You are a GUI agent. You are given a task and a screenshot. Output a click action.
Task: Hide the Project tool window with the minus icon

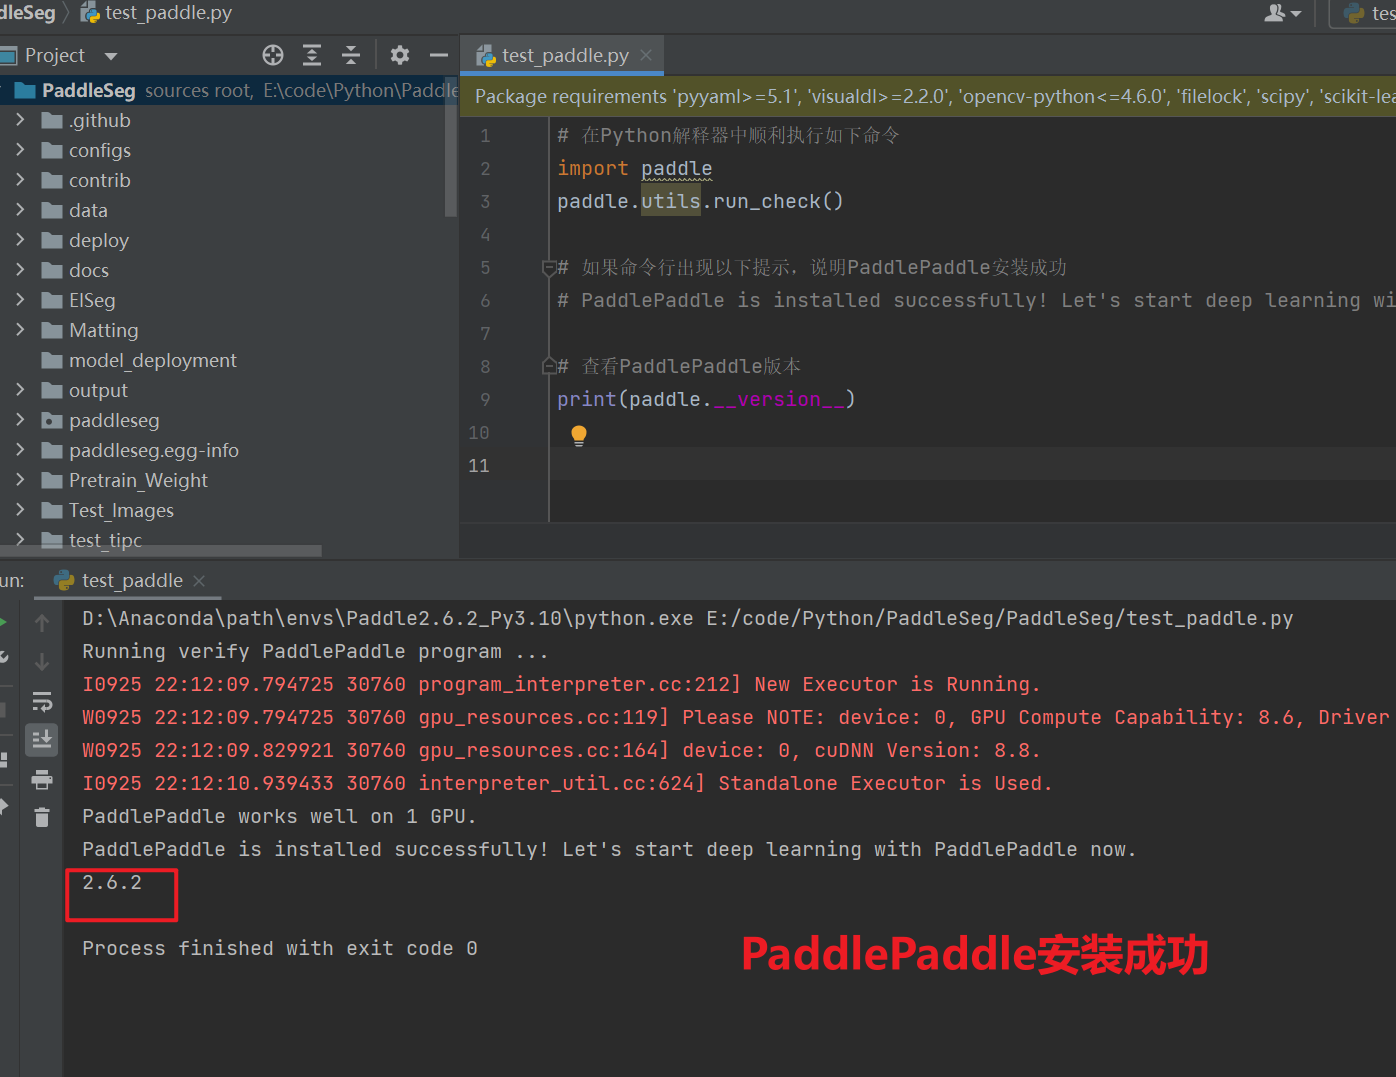click(438, 55)
